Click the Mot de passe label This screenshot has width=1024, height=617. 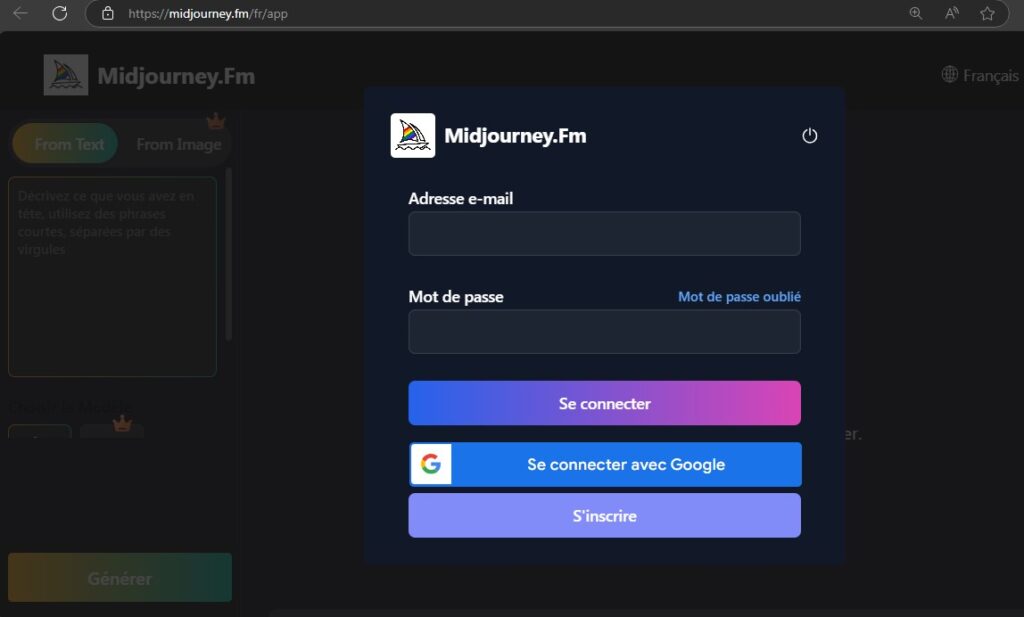pos(456,296)
